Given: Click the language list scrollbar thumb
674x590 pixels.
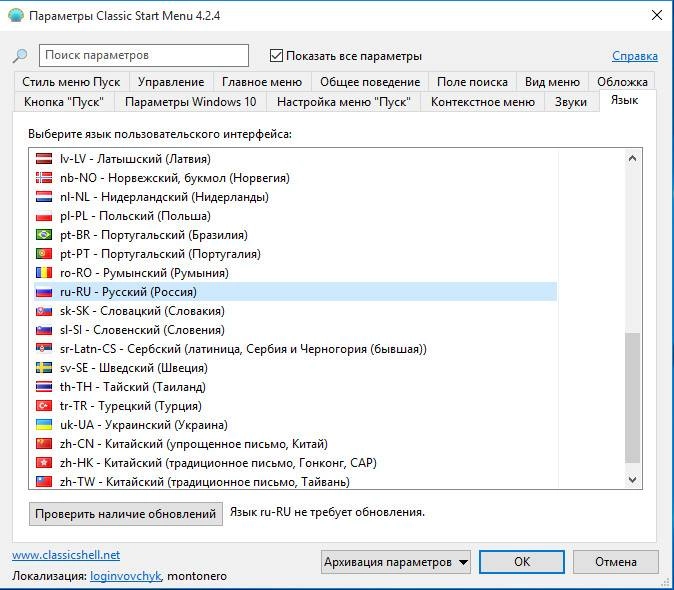Looking at the screenshot, I should [x=632, y=397].
